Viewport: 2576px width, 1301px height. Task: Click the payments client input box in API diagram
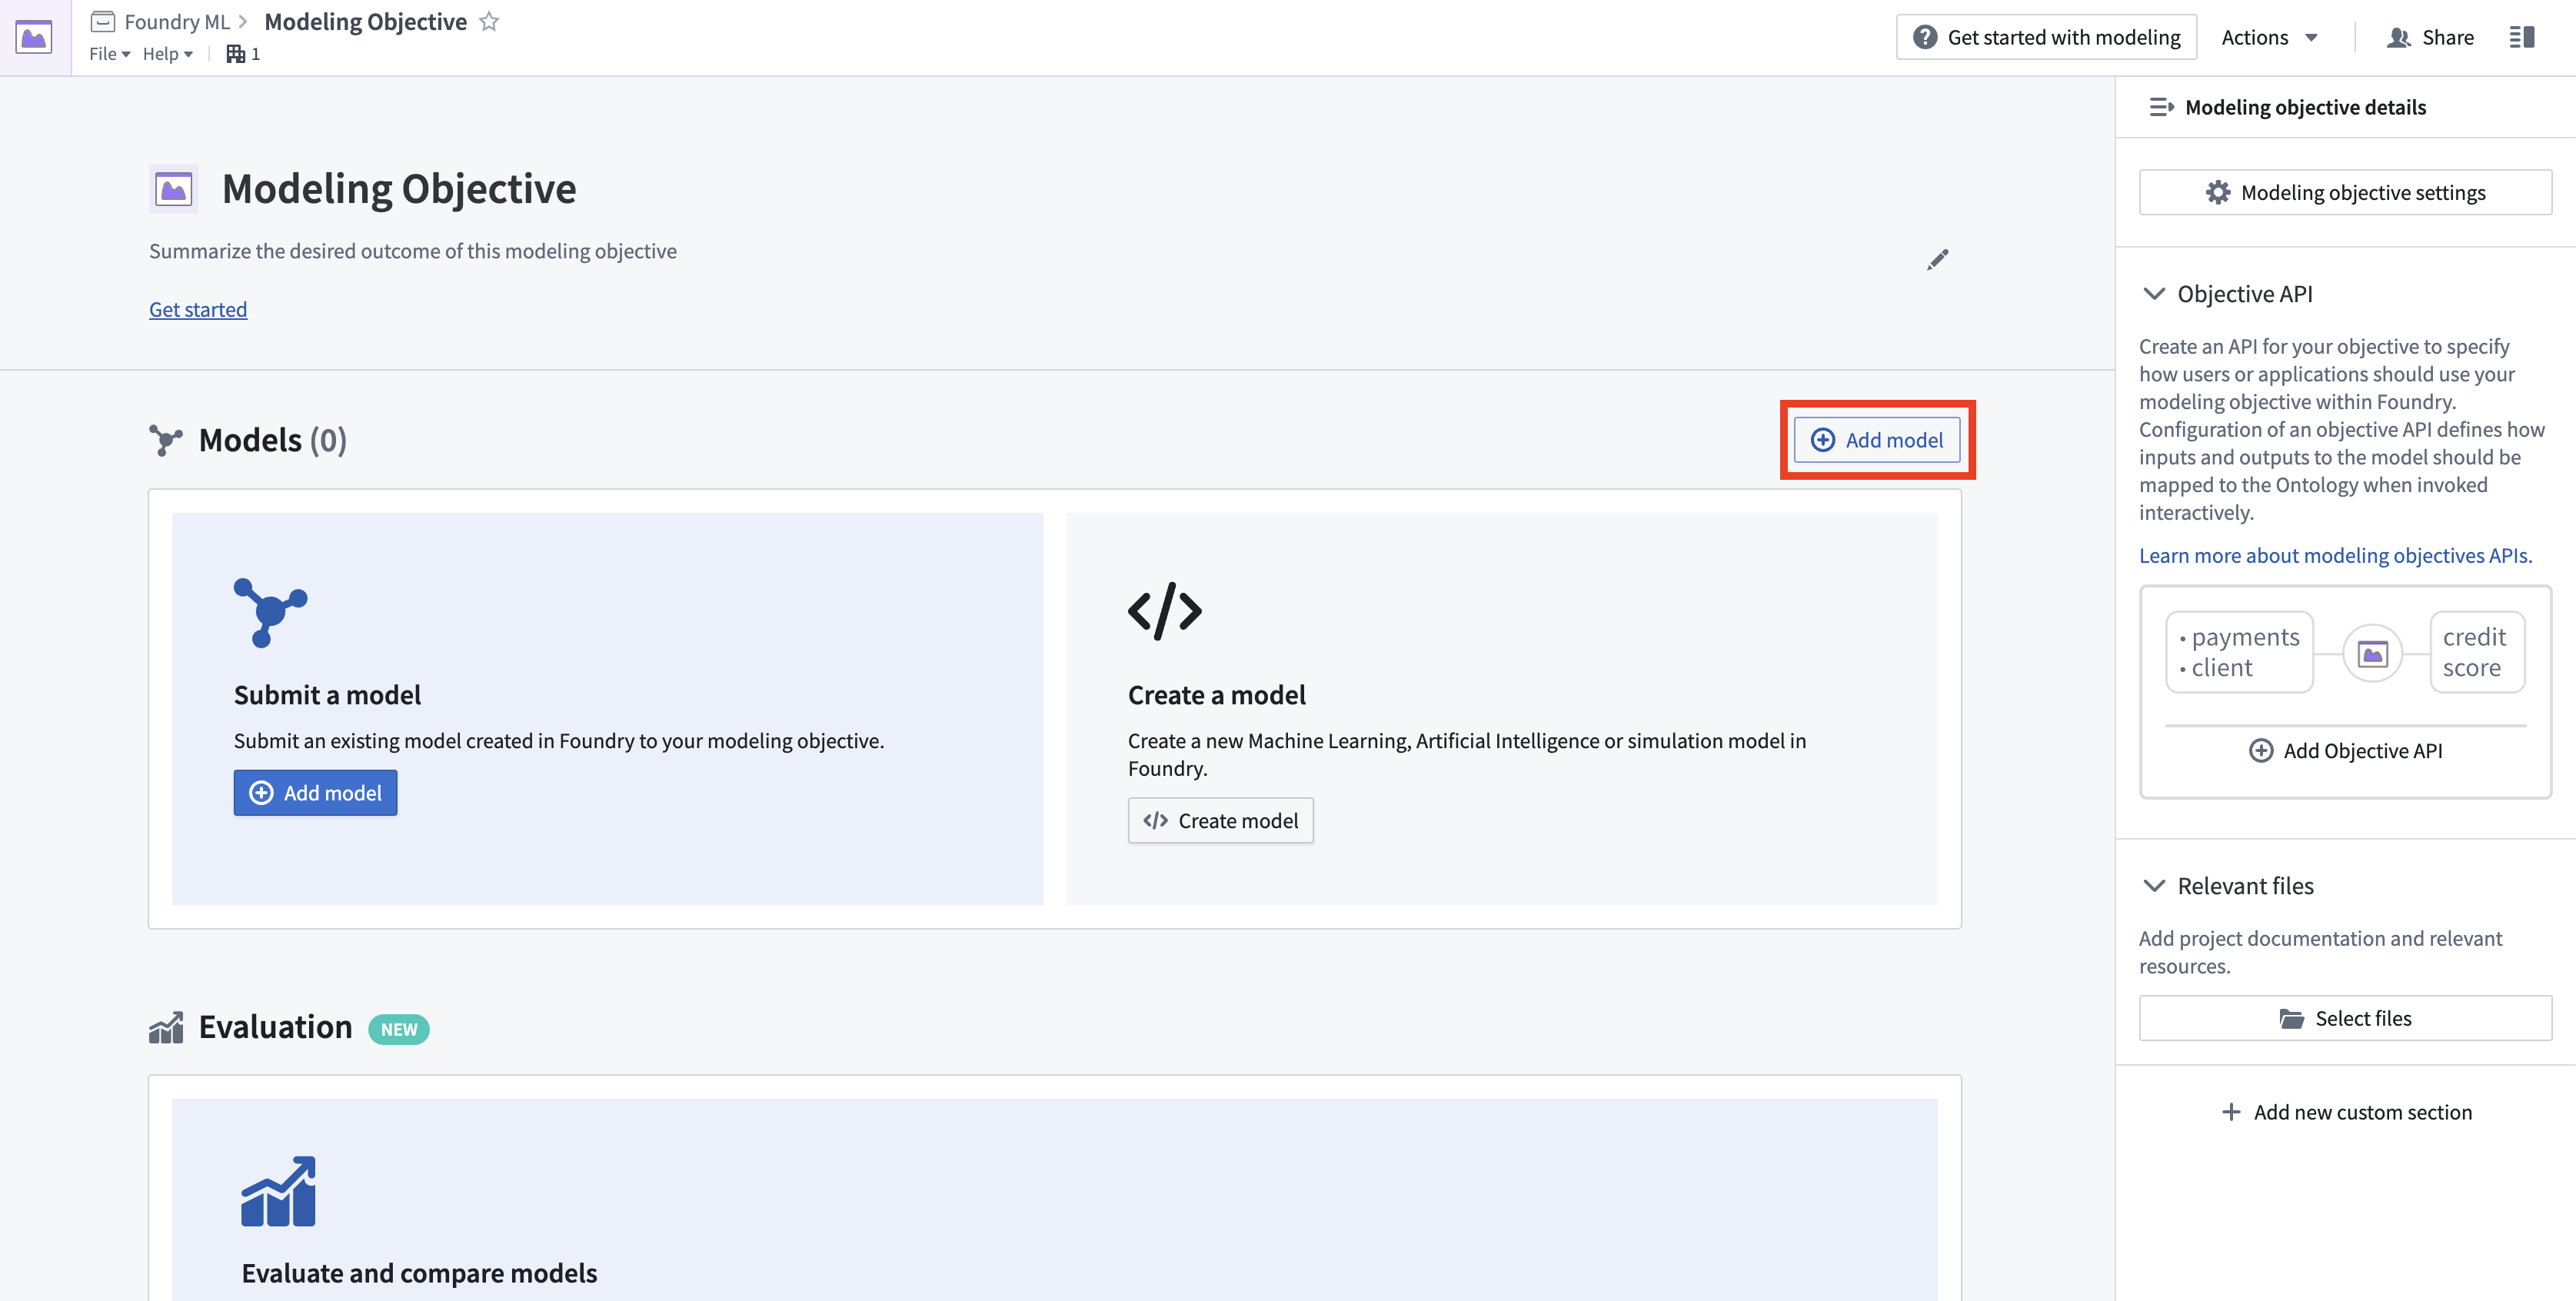coord(2239,652)
